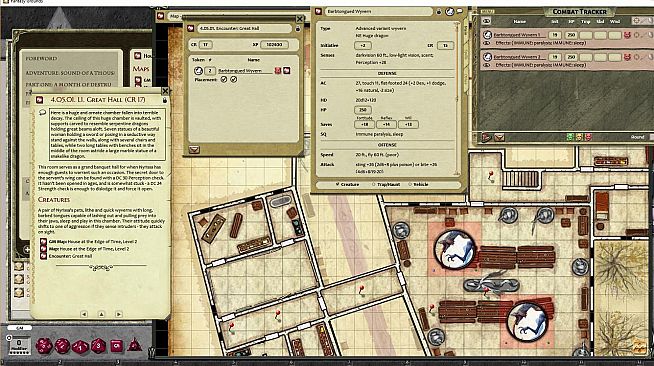Edit Wyvern 2 HP value

point(571,57)
